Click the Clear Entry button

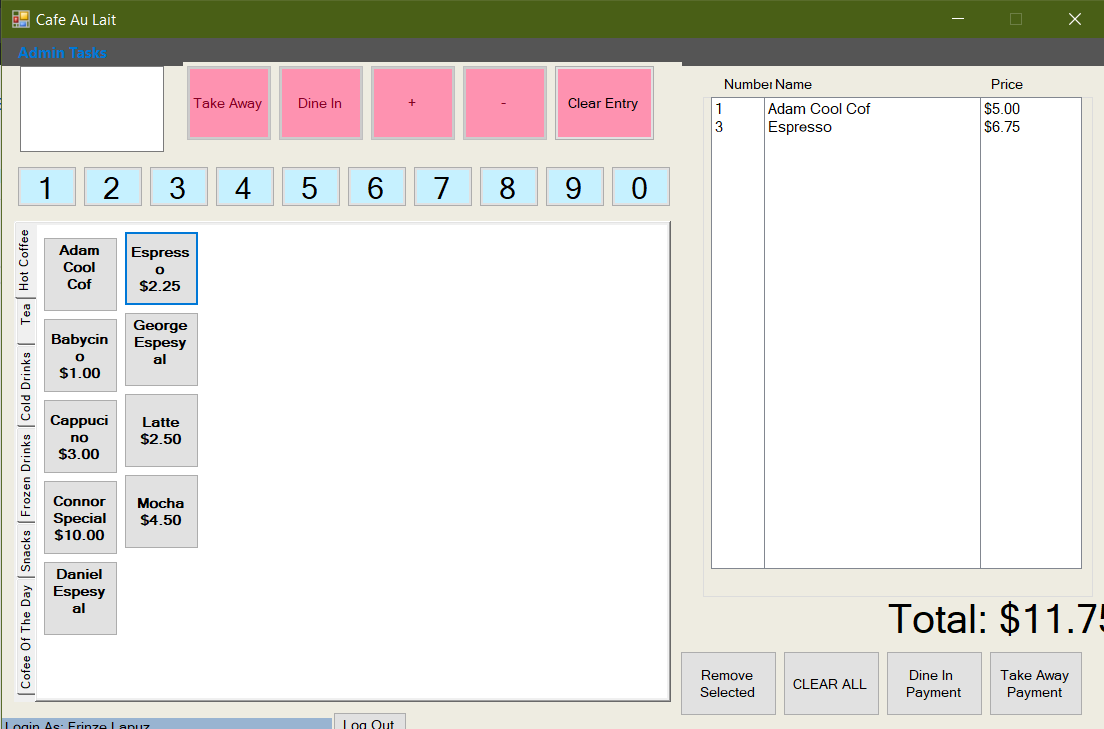(604, 102)
